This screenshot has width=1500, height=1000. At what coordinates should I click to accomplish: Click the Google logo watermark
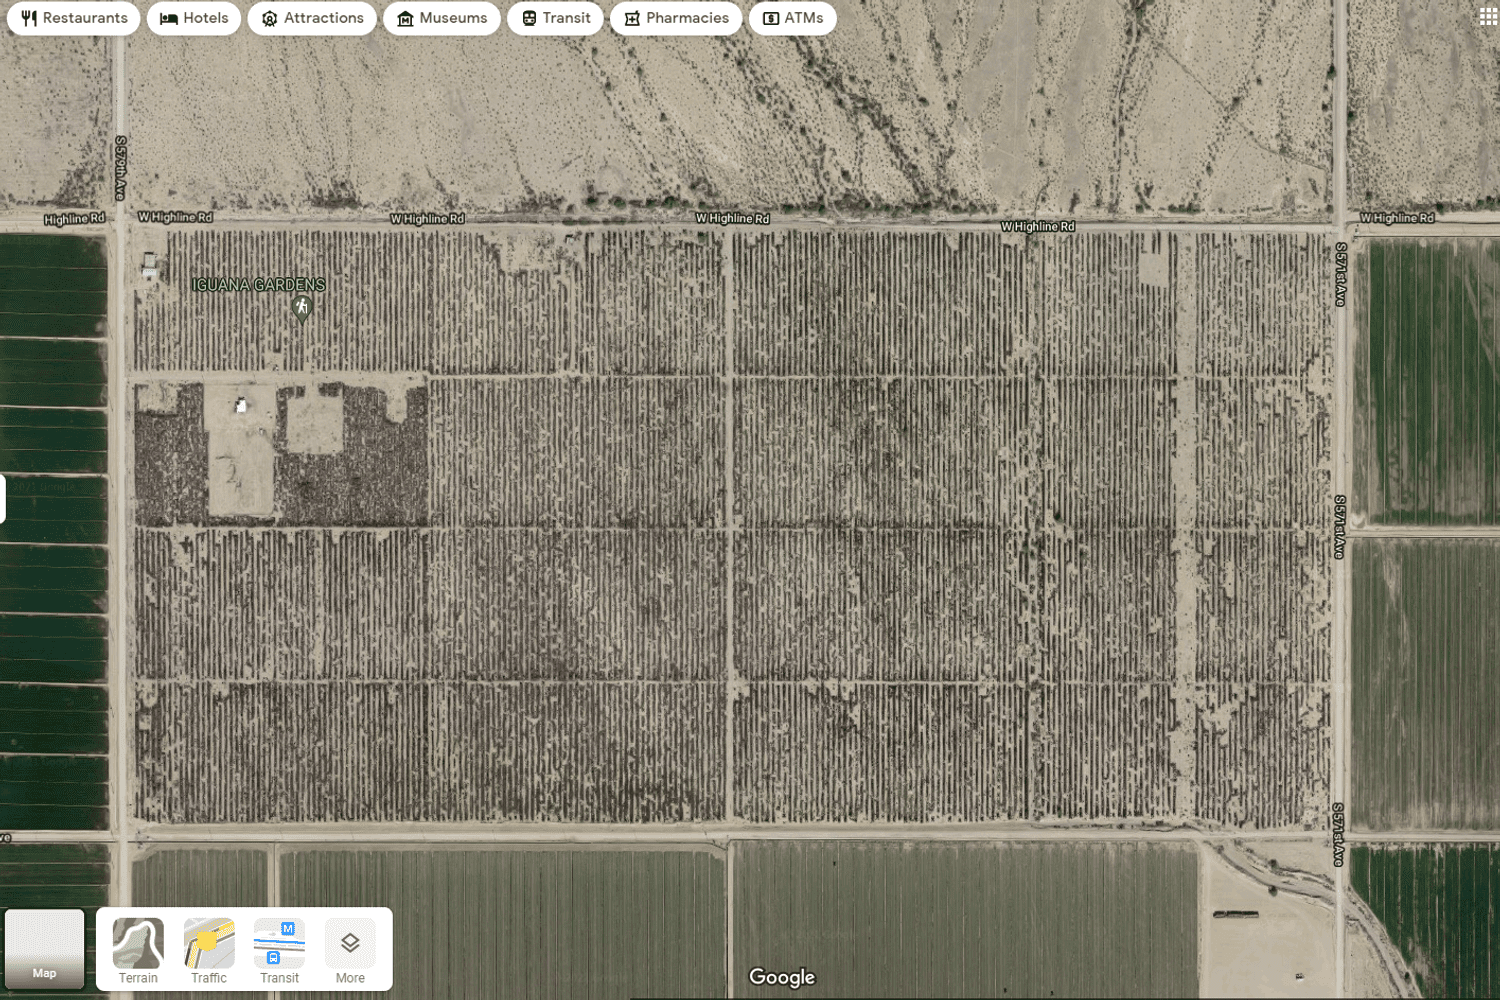pos(781,977)
